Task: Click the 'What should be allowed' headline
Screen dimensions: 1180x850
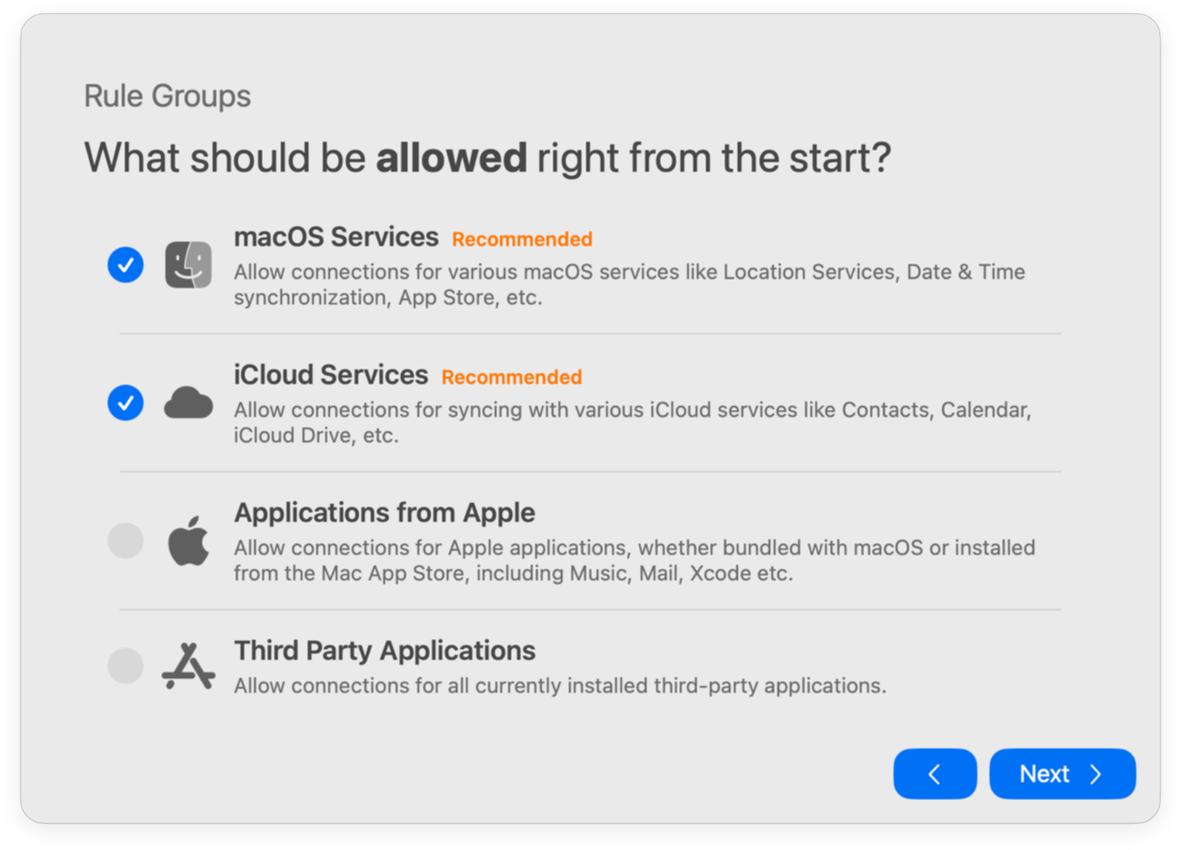Action: click(x=488, y=158)
